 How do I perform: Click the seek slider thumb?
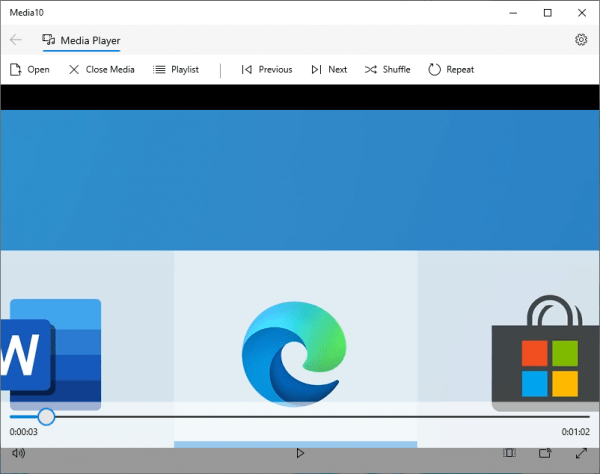[46, 417]
